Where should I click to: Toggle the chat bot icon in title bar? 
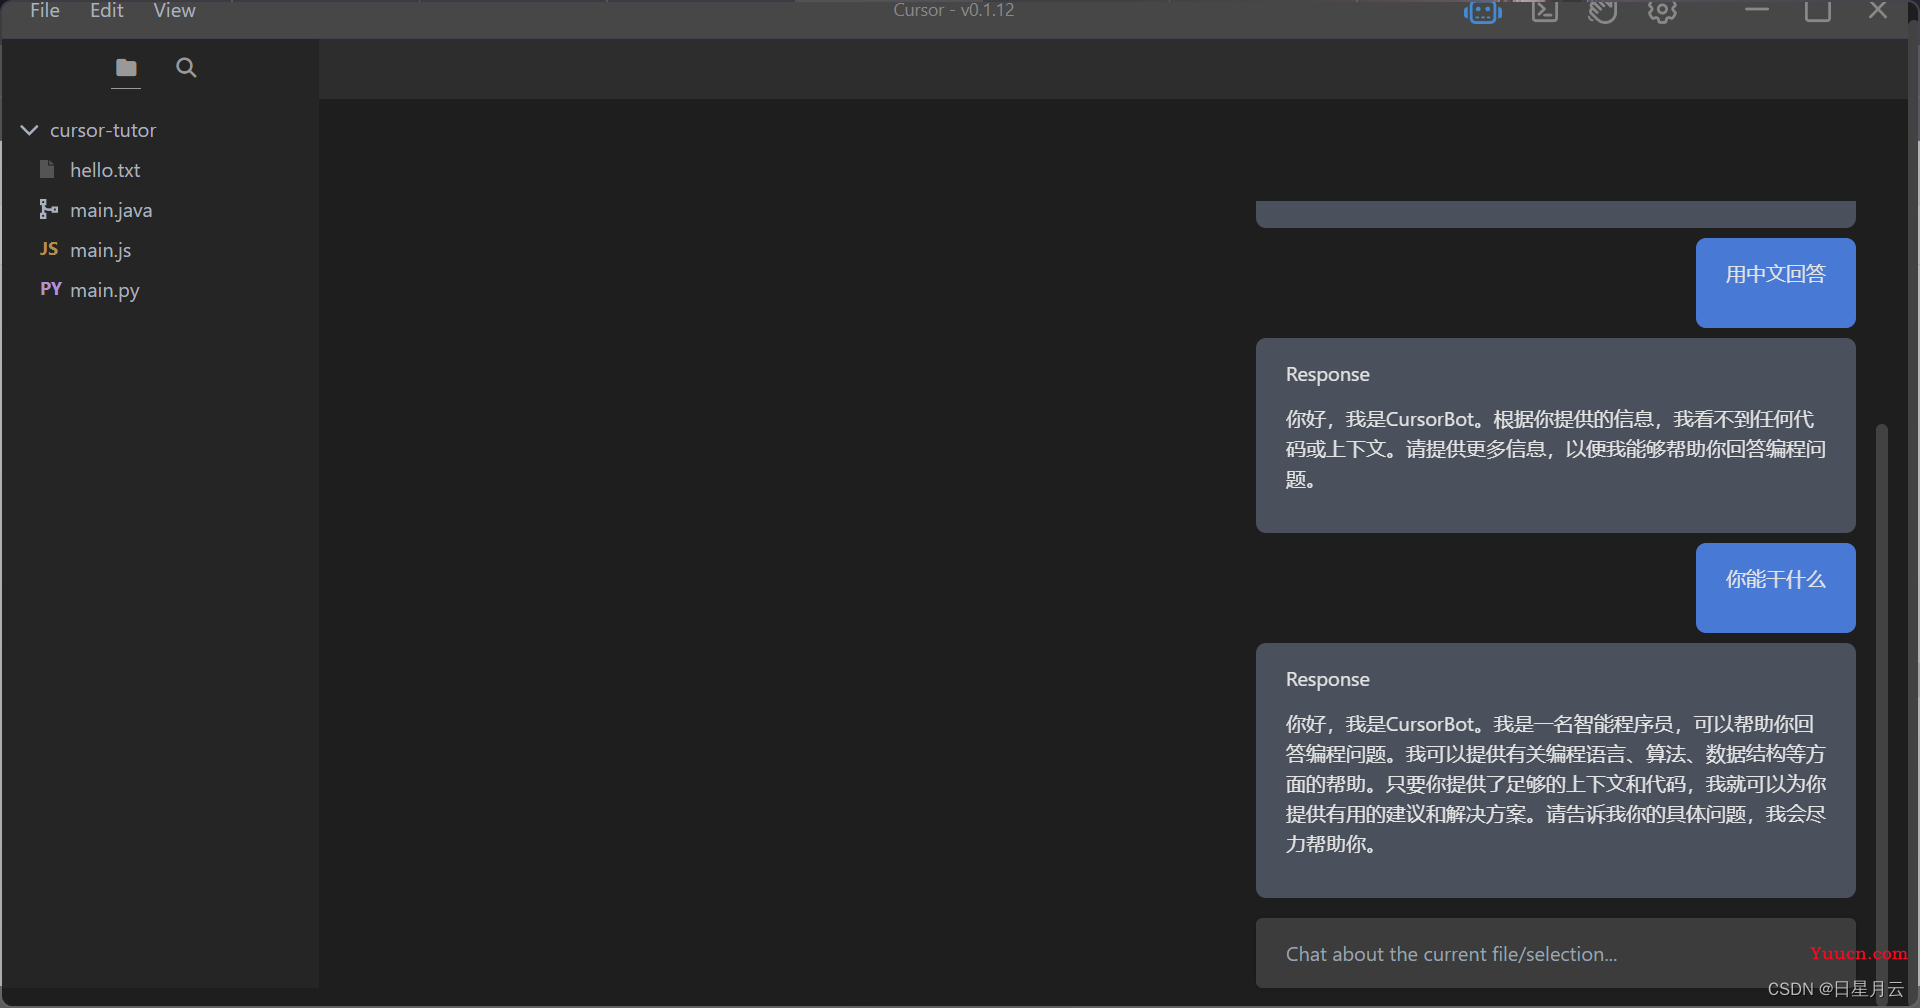1483,11
